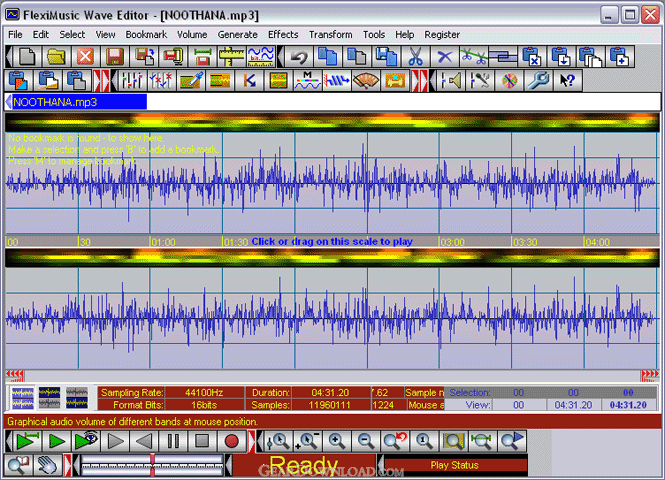This screenshot has height=480, width=665.
Task: Select the blue hand pan tool
Action: tap(48, 465)
